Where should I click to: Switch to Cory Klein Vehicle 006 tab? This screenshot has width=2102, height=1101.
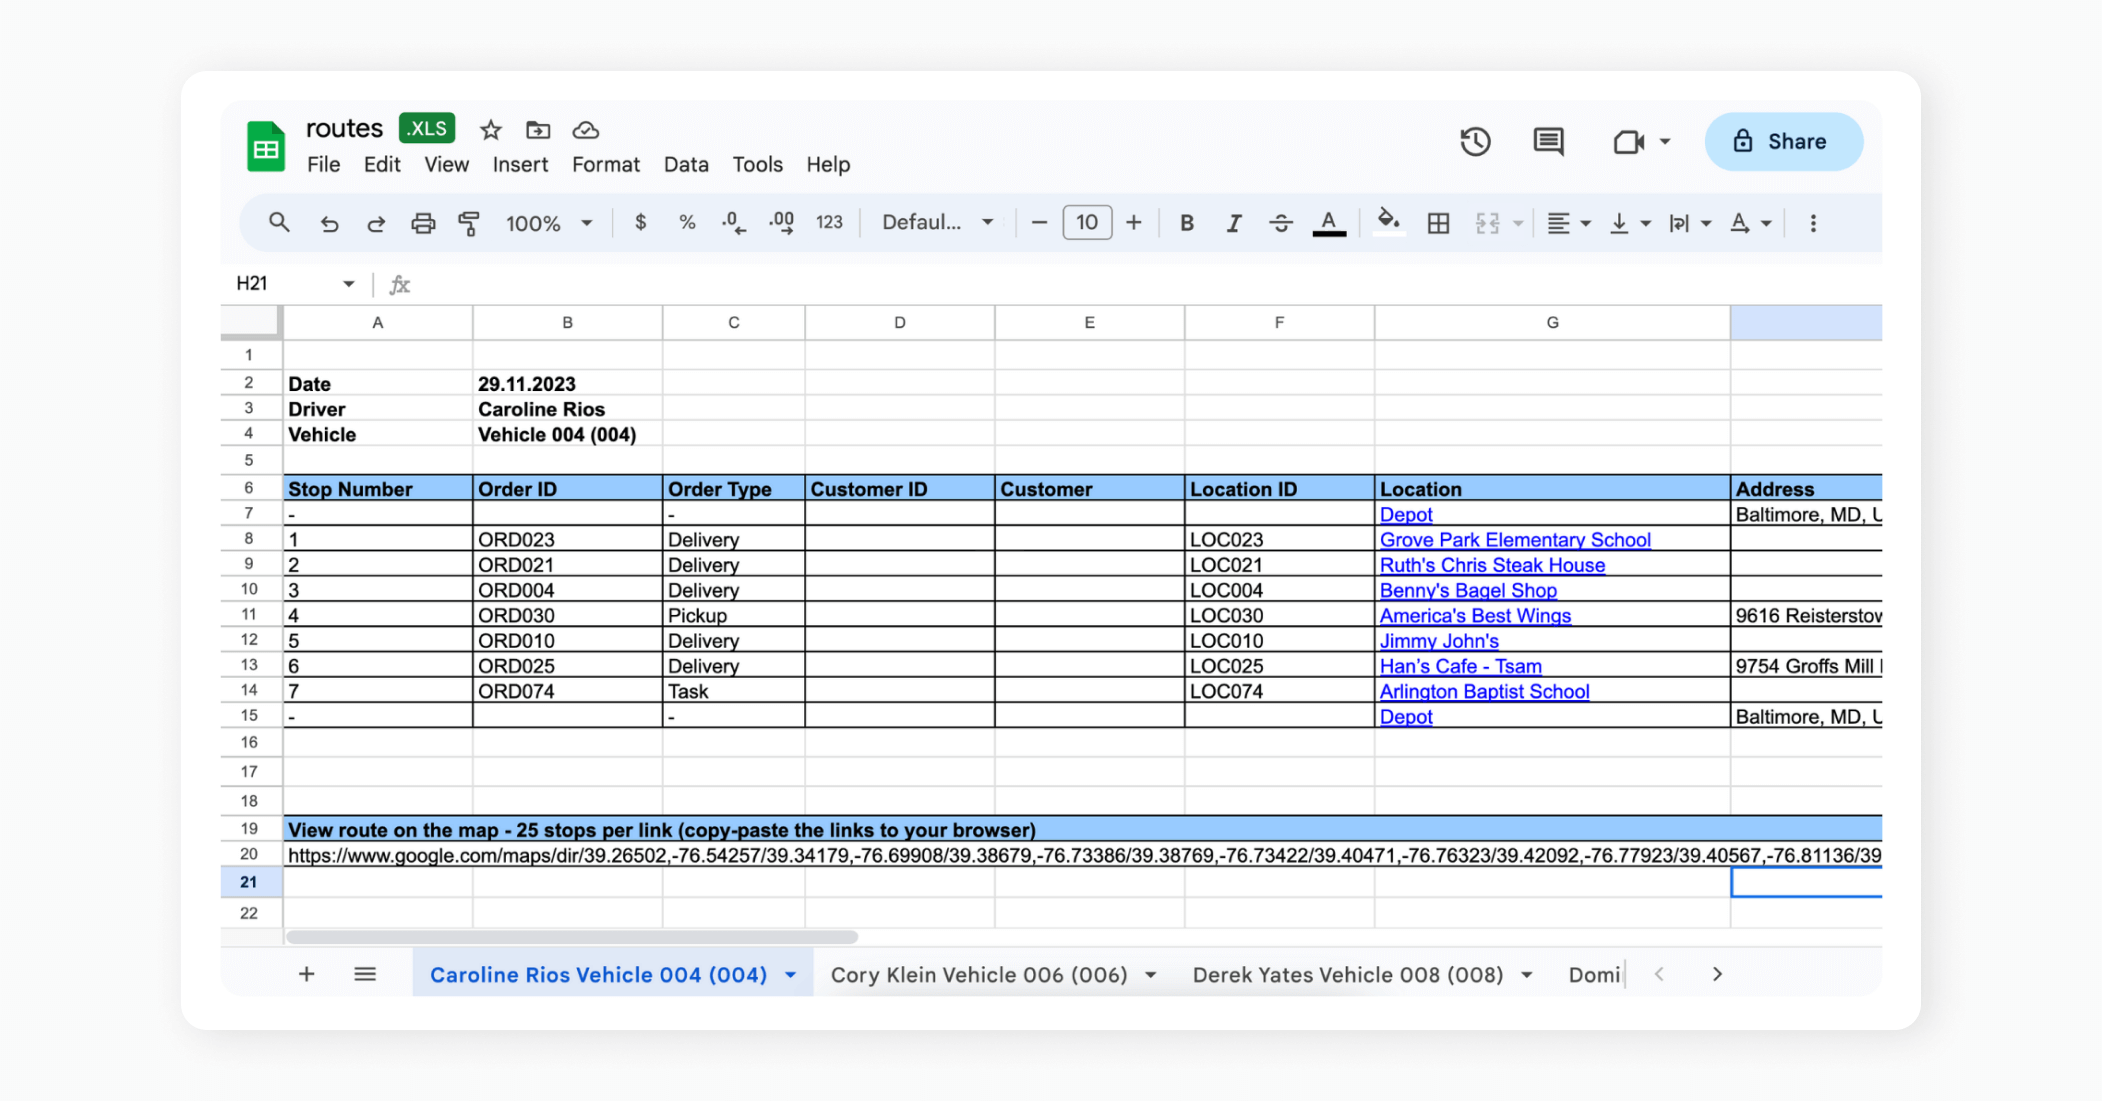click(978, 975)
